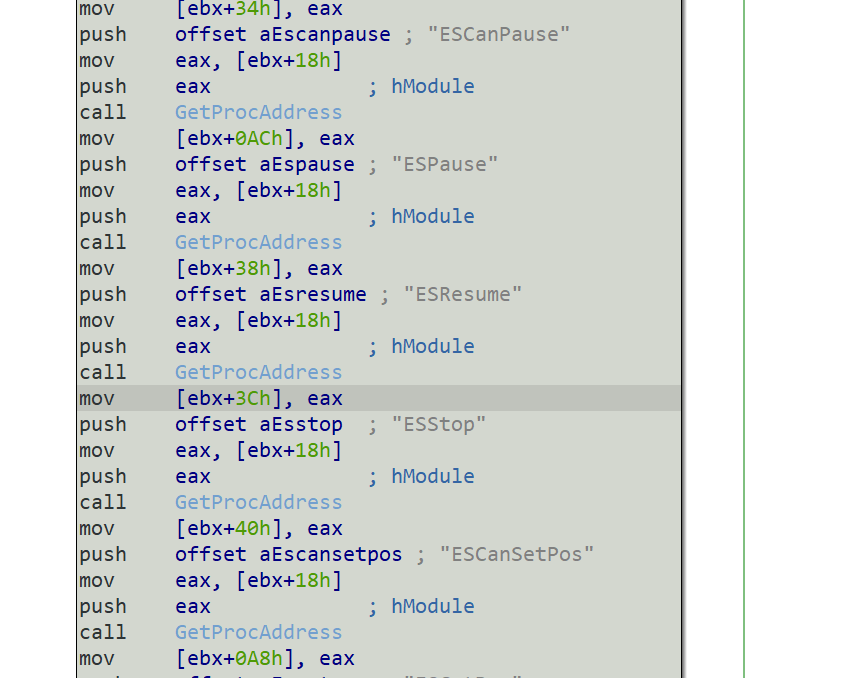Click the ESStop comment text
This screenshot has height=678, width=859.
tap(439, 424)
